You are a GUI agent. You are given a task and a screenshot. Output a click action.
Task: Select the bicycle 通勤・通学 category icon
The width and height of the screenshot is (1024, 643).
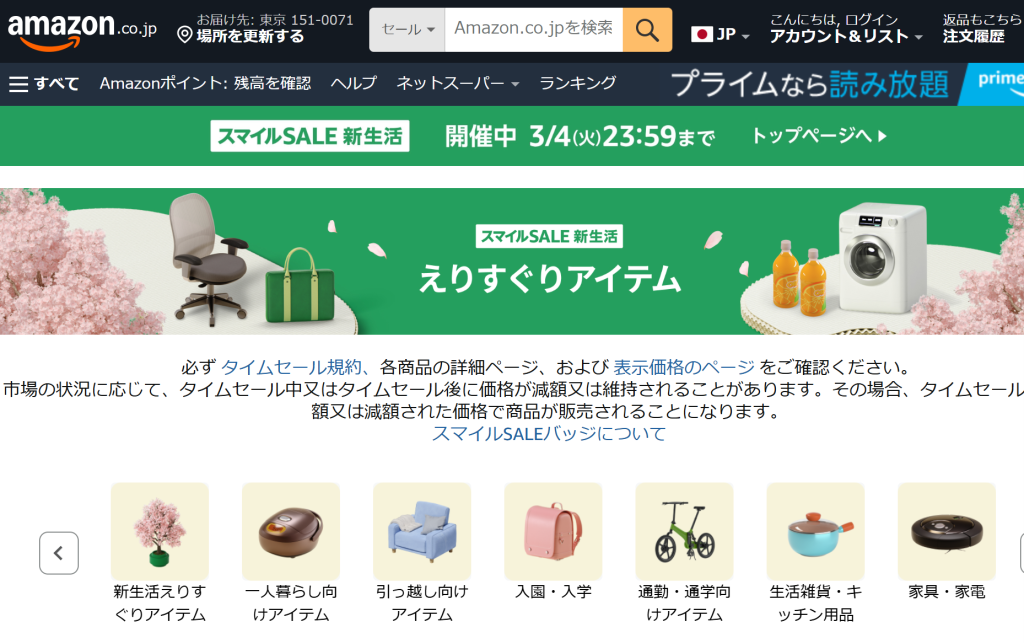(684, 531)
